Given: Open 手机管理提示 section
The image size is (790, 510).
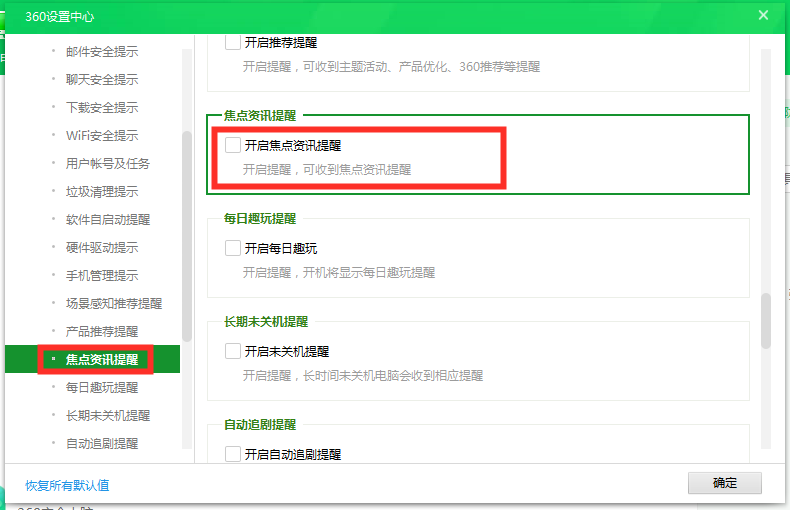Looking at the screenshot, I should (x=102, y=276).
